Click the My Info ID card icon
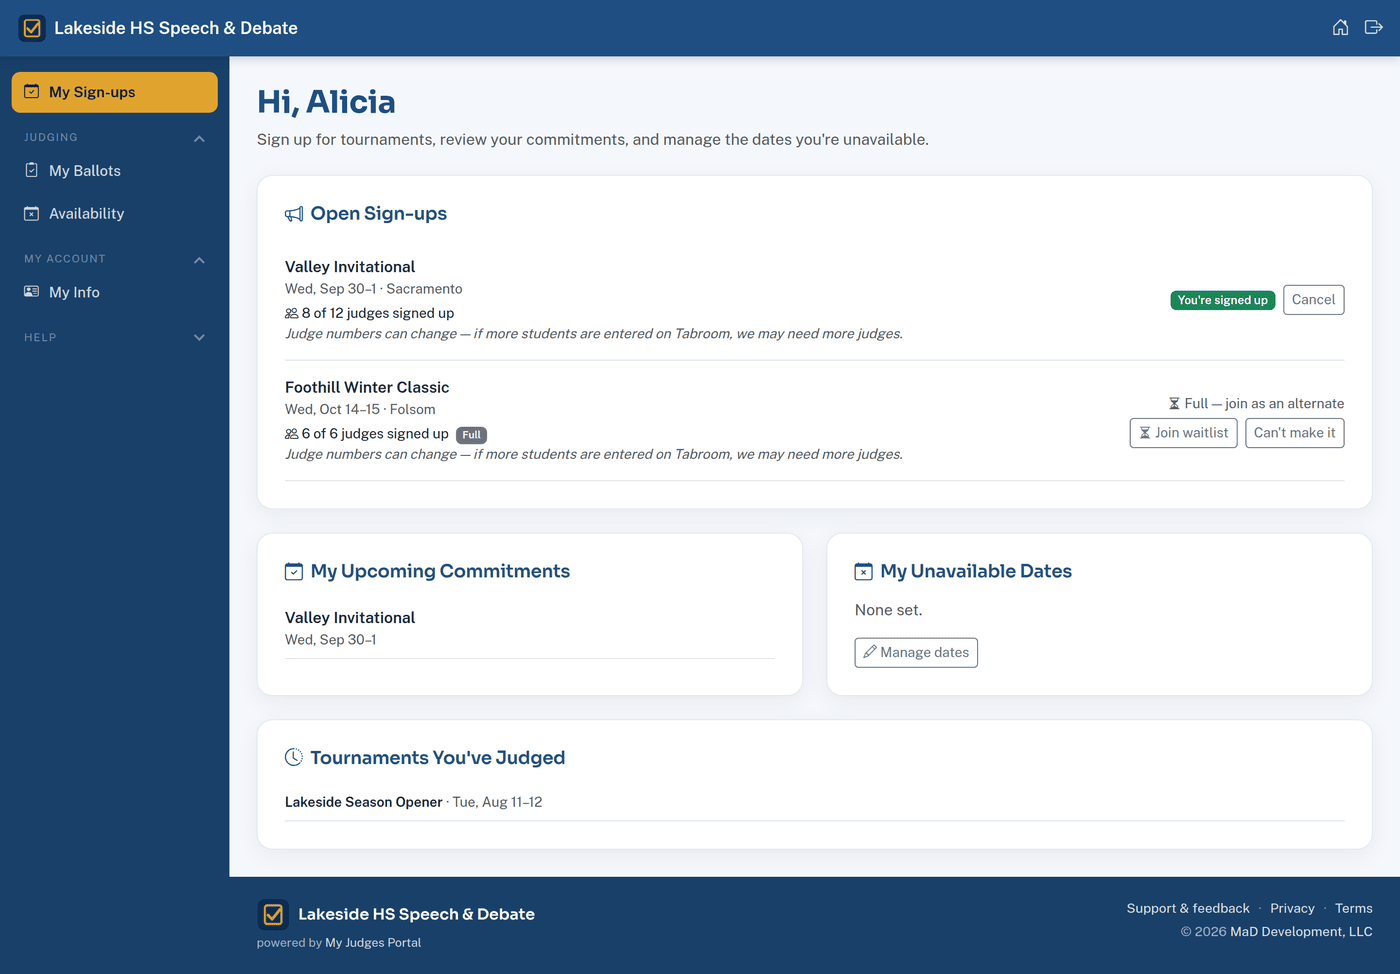 pyautogui.click(x=31, y=292)
